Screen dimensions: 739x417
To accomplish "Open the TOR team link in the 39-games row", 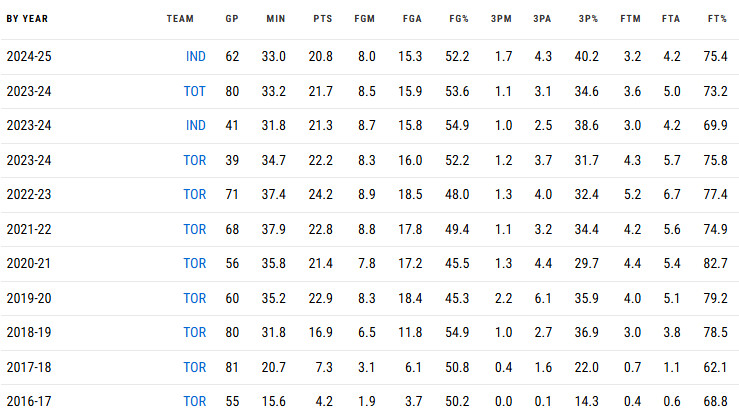I will (x=195, y=160).
